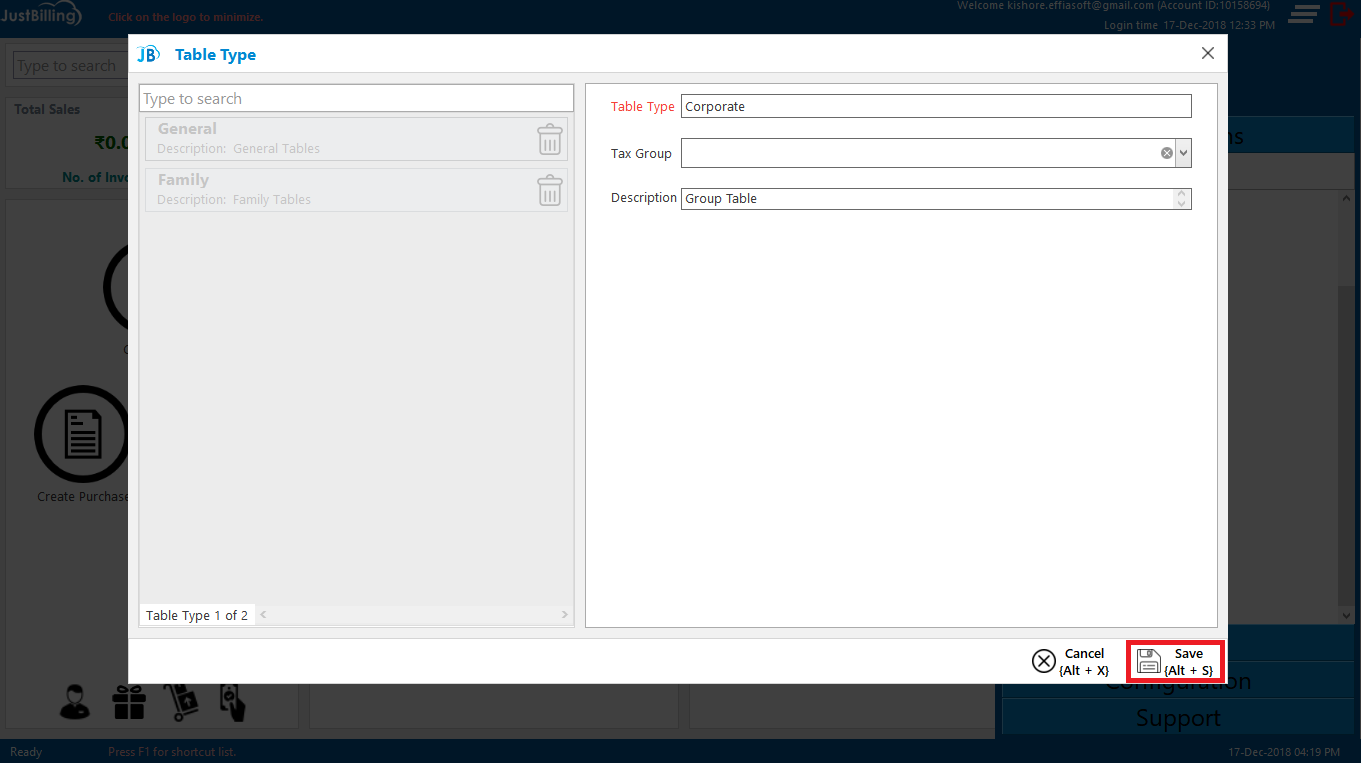Click the JB logo in dialog title
The width and height of the screenshot is (1361, 763).
pyautogui.click(x=148, y=54)
